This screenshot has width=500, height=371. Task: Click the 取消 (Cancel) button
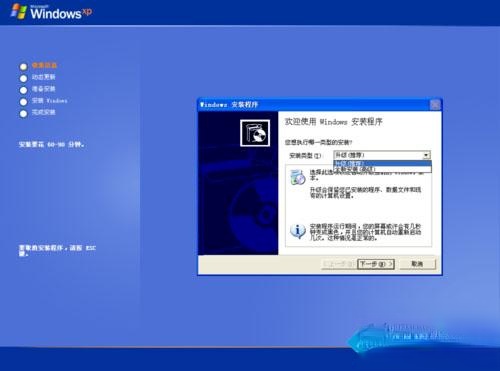[x=417, y=264]
